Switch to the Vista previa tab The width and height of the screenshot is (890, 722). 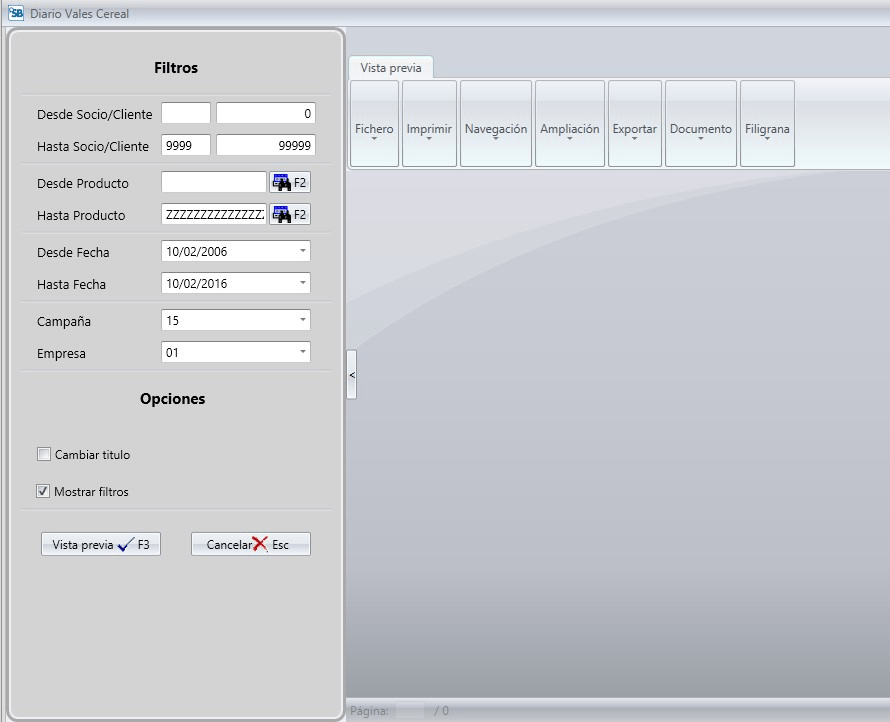(x=391, y=68)
